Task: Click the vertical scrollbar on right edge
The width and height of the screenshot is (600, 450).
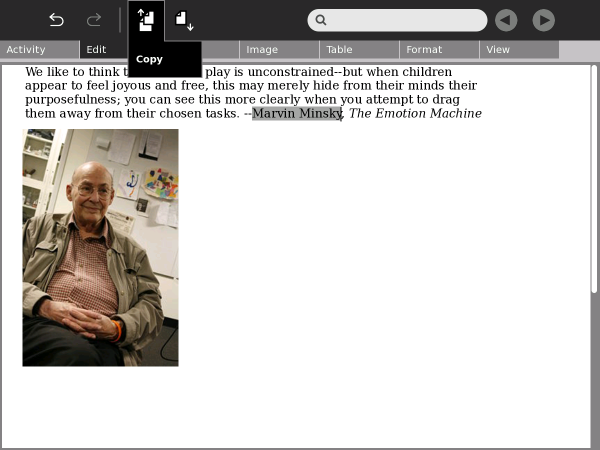Action: [594, 250]
